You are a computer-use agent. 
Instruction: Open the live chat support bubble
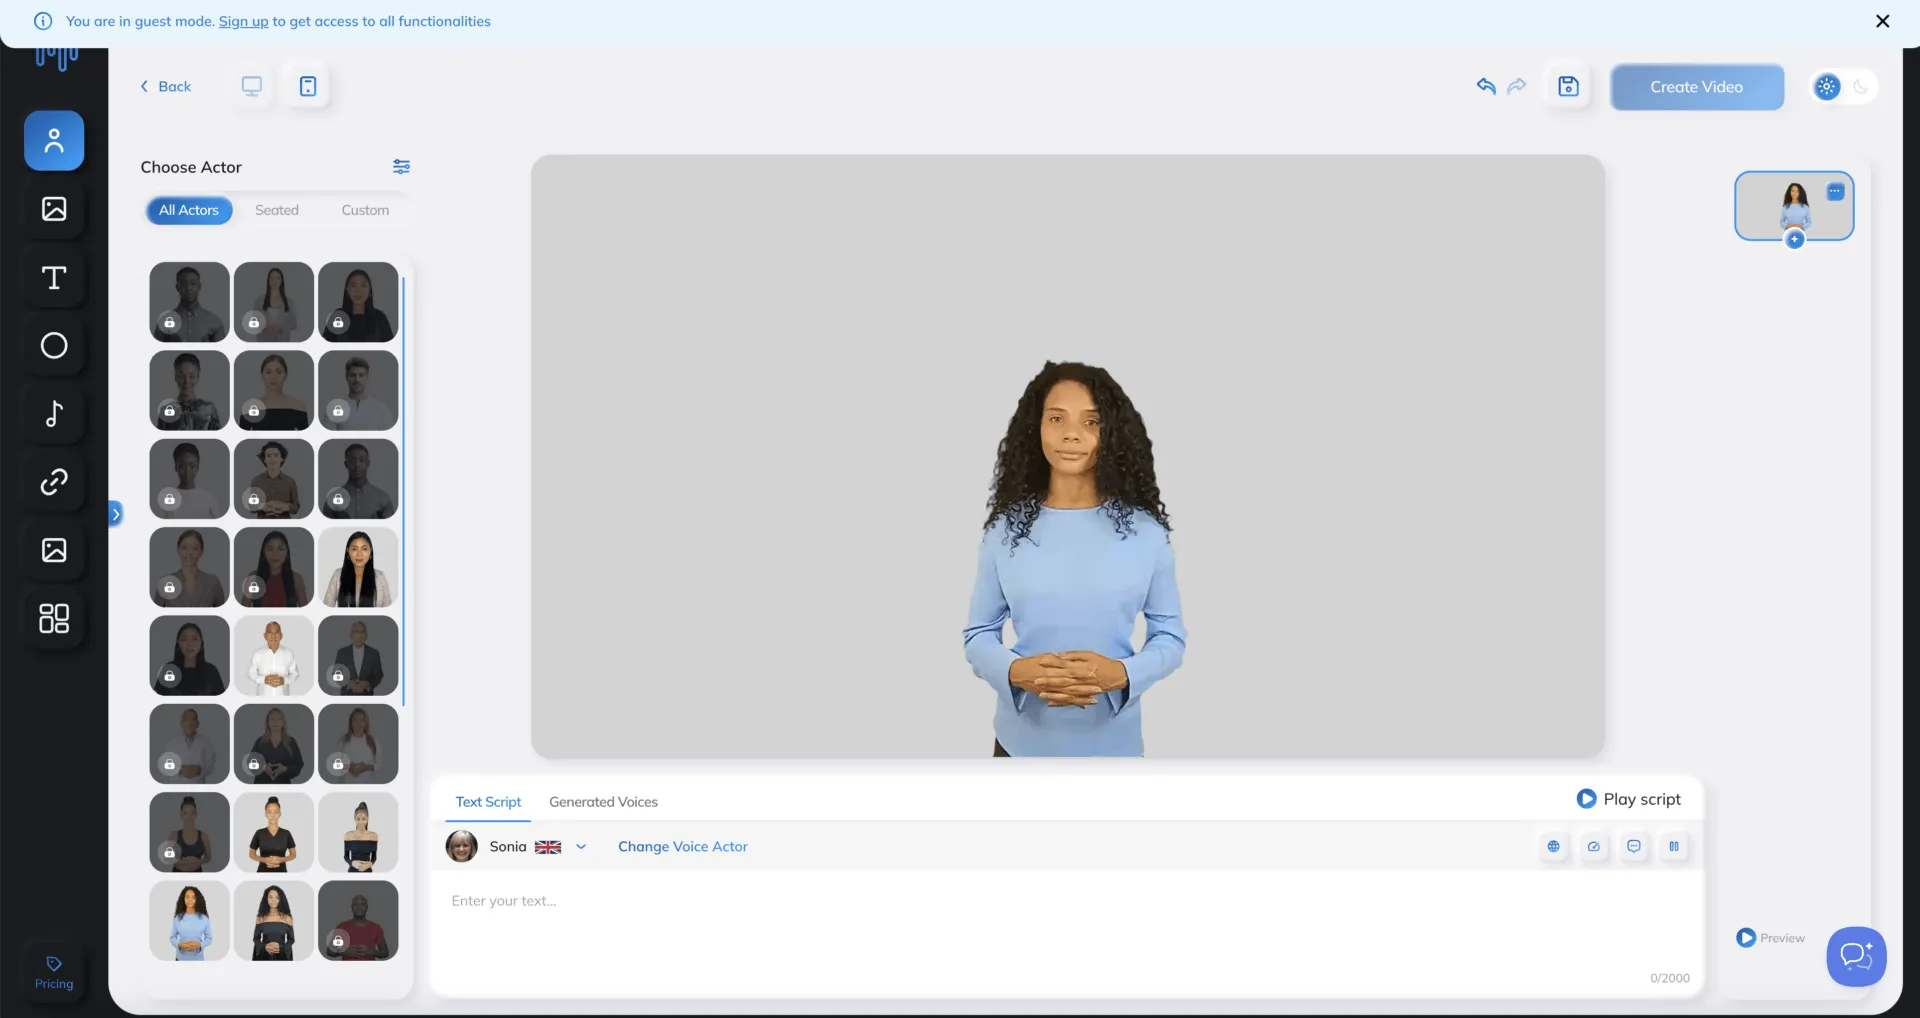[1856, 956]
